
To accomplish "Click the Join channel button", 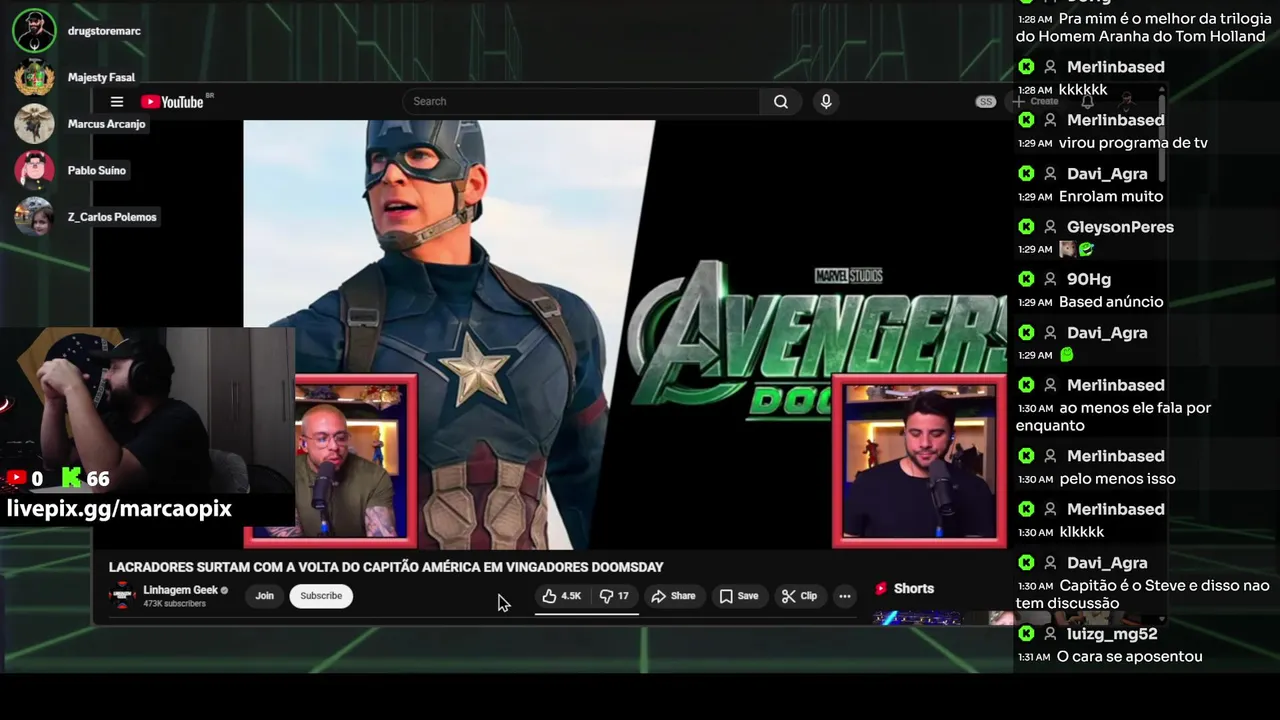I will [x=264, y=596].
